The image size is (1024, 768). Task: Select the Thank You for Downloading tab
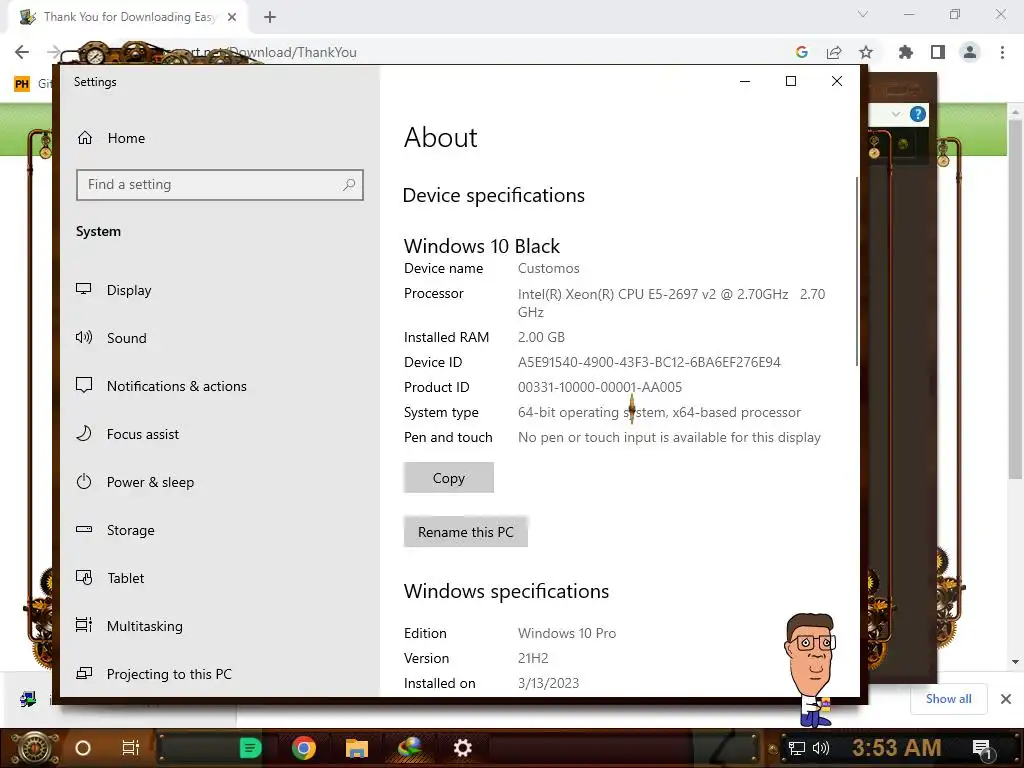tap(127, 17)
